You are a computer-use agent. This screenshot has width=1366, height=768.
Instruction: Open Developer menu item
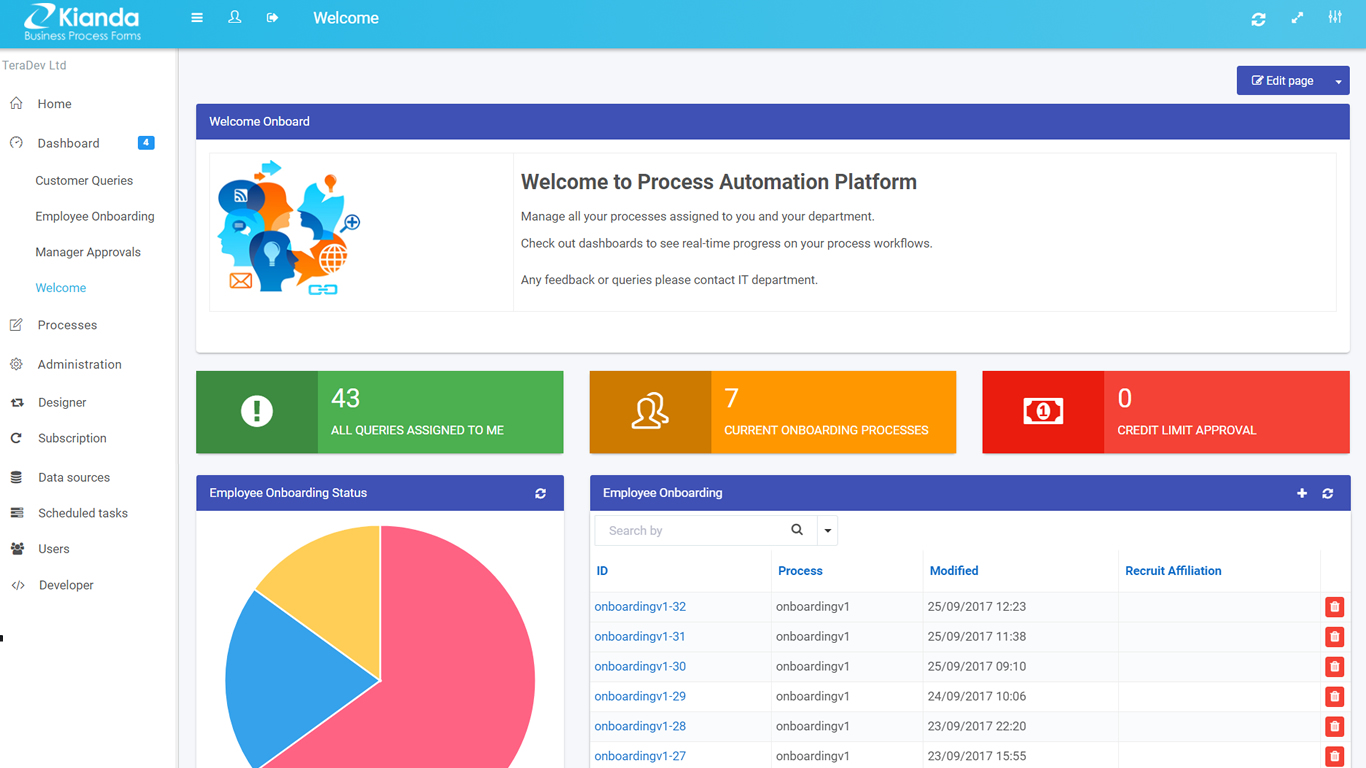(66, 585)
